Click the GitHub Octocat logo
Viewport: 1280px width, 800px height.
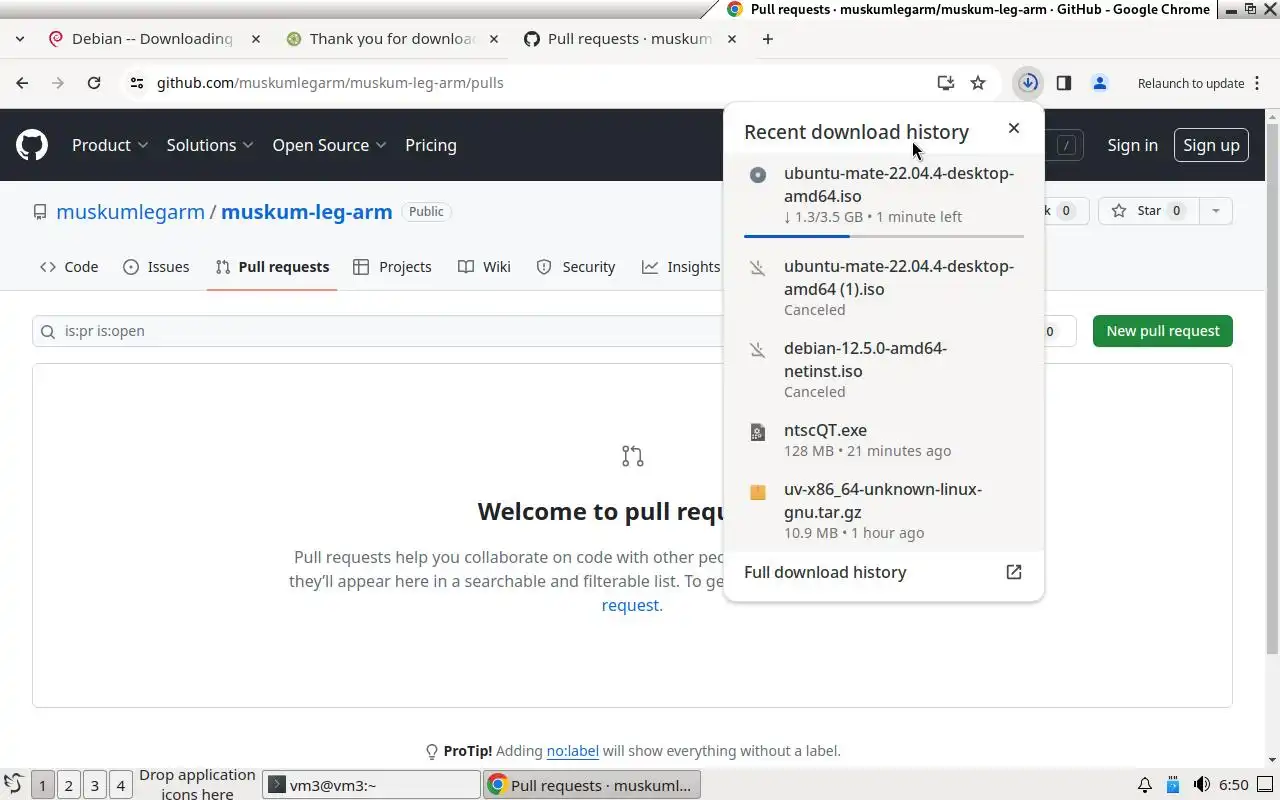pyautogui.click(x=32, y=145)
